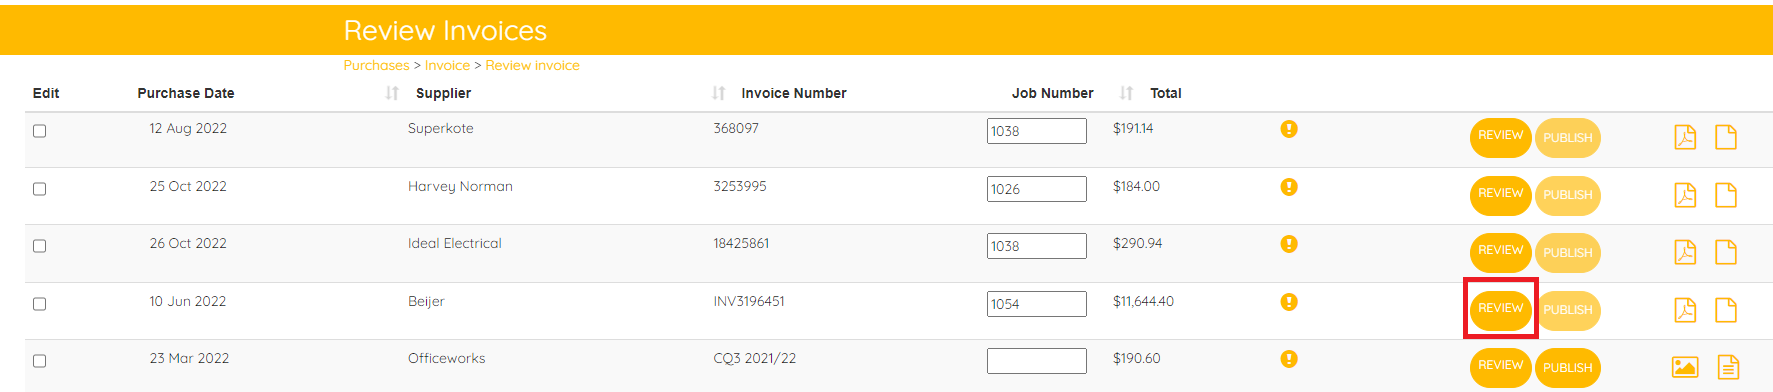
Task: Sort by Invoice Number using the sort arrows
Action: click(x=718, y=93)
